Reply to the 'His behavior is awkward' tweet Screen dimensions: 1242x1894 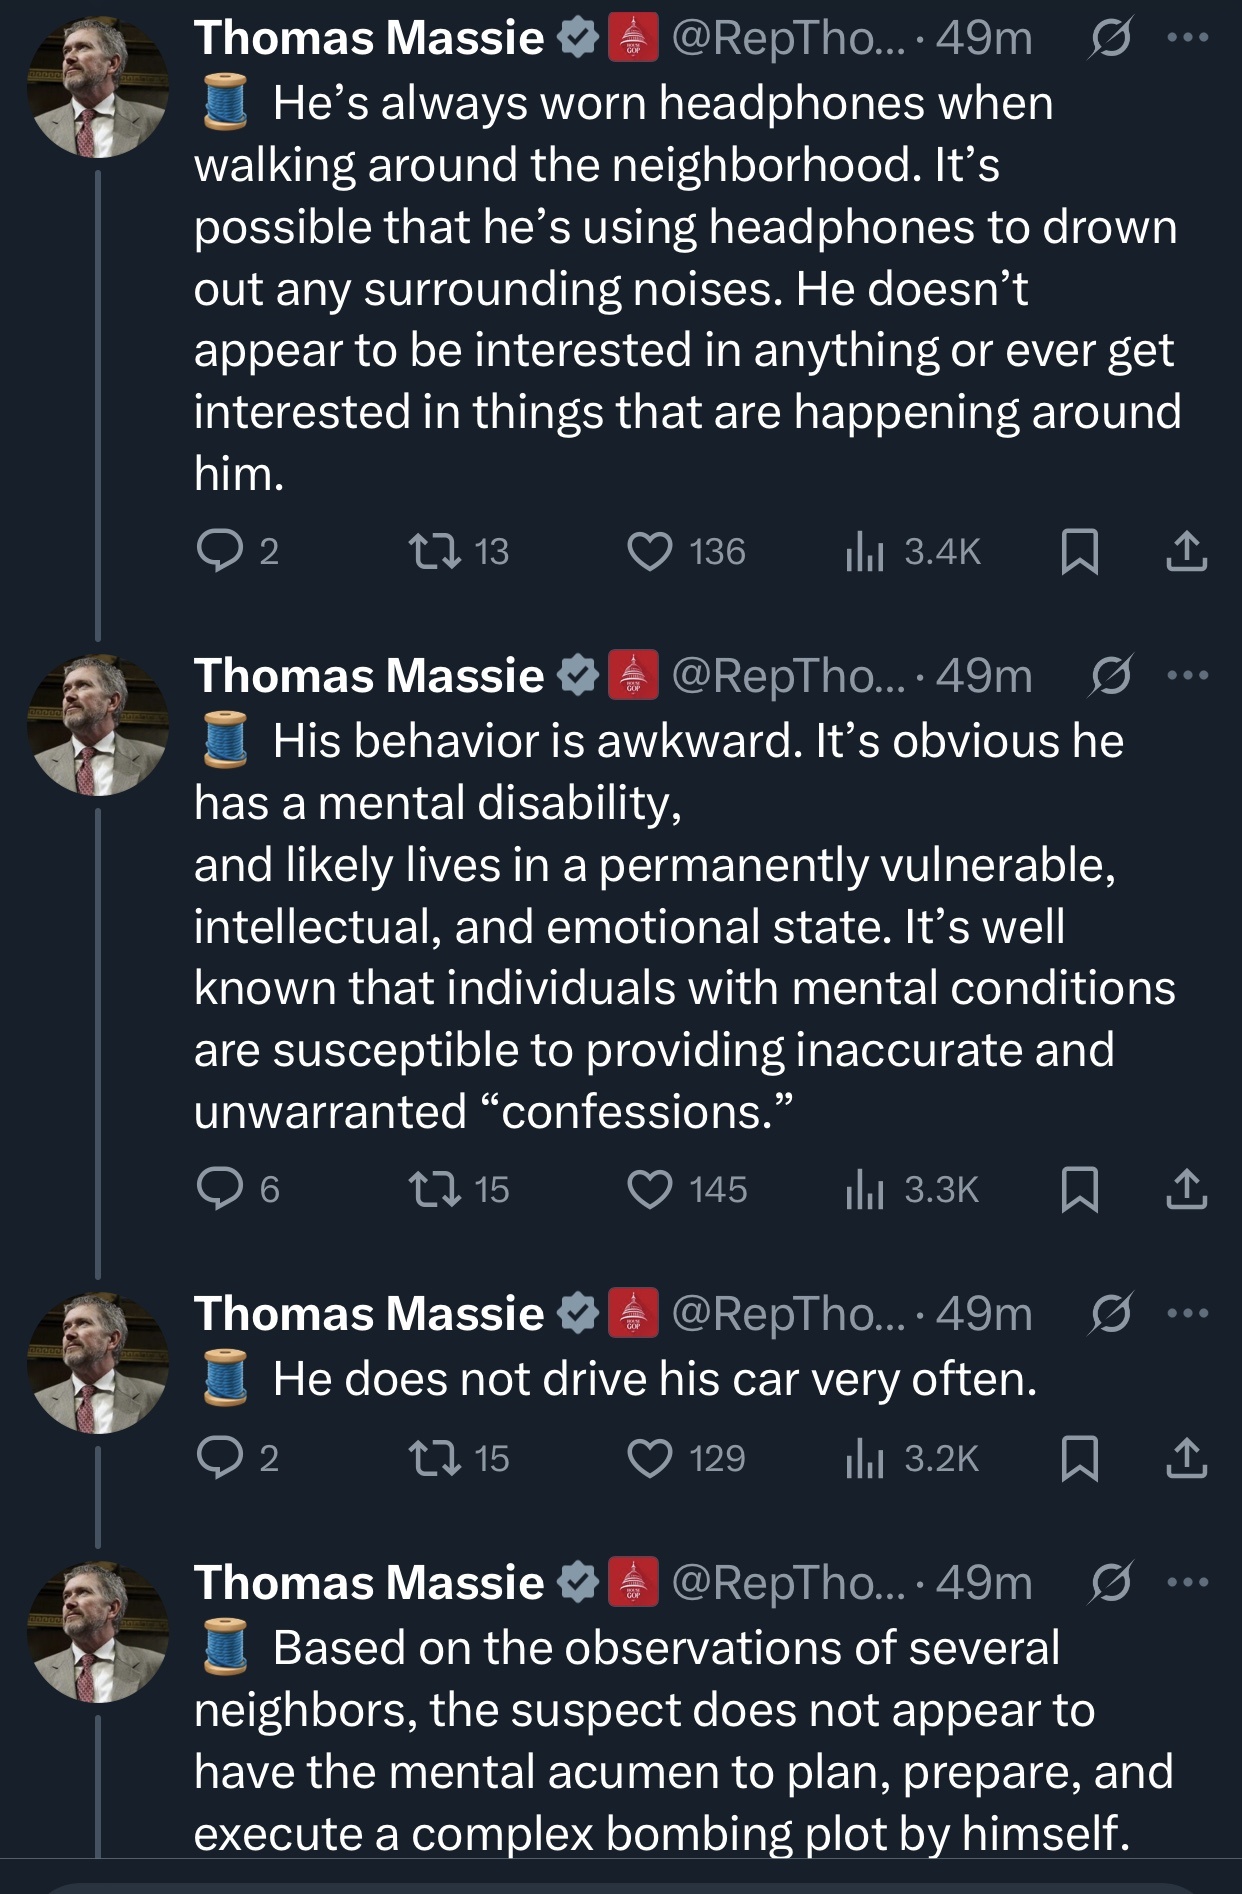tap(215, 1189)
